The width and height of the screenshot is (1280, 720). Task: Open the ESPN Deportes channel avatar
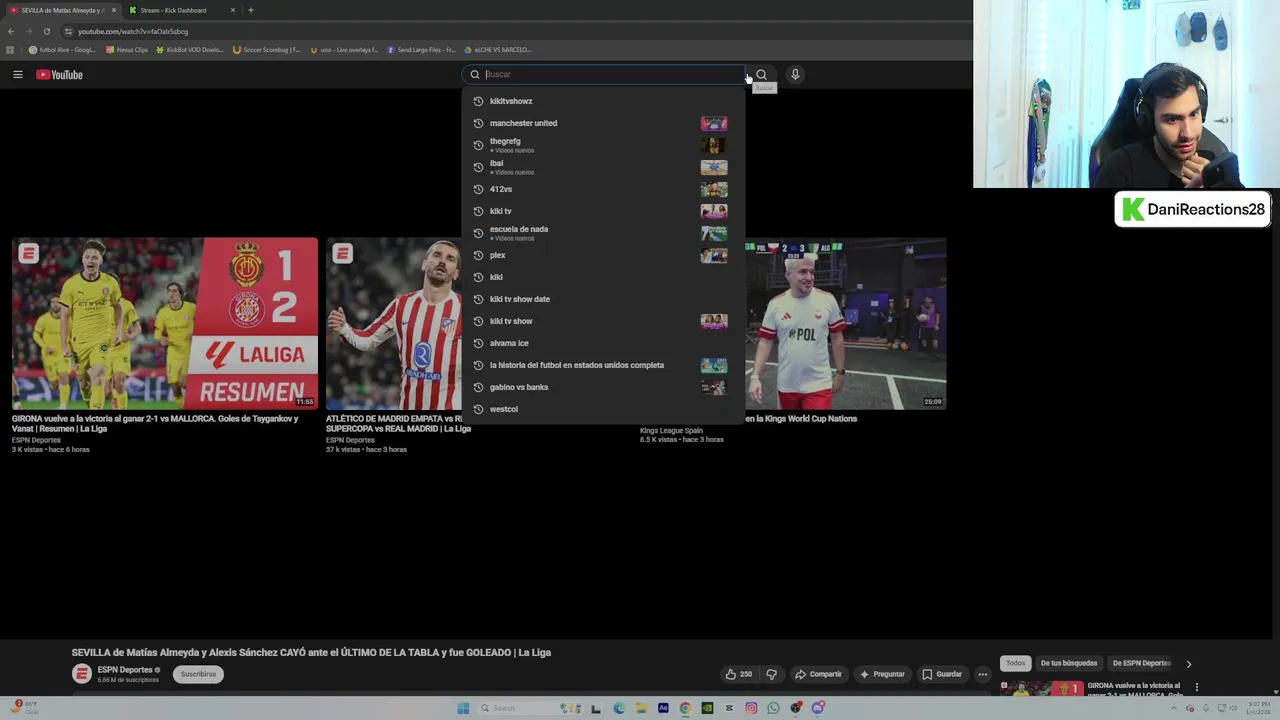82,674
